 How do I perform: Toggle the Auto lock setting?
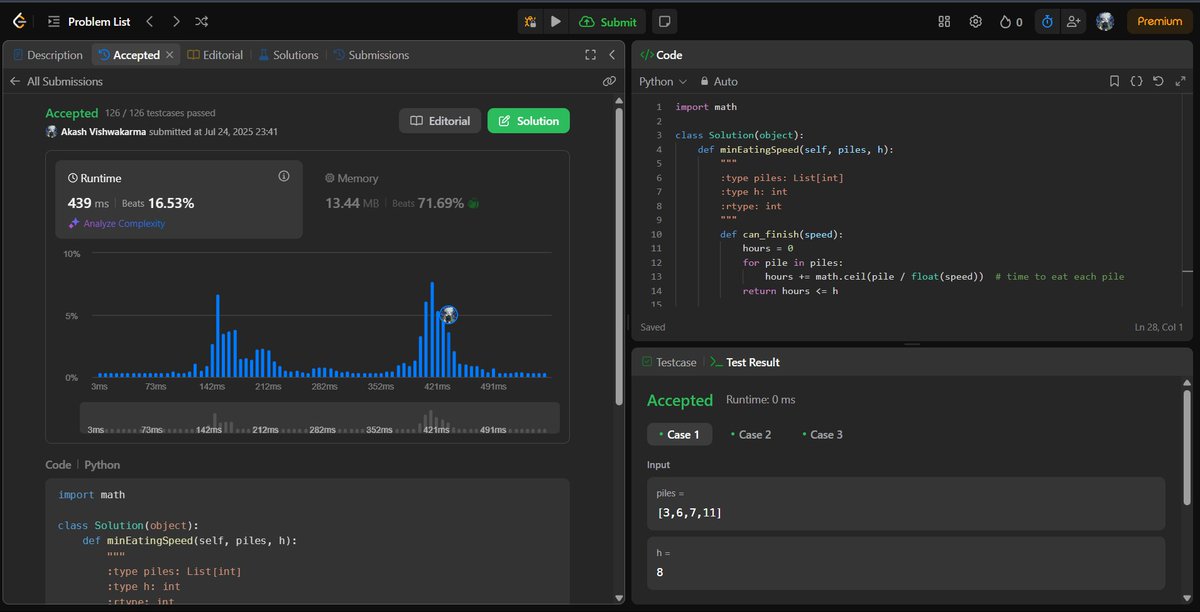click(719, 81)
